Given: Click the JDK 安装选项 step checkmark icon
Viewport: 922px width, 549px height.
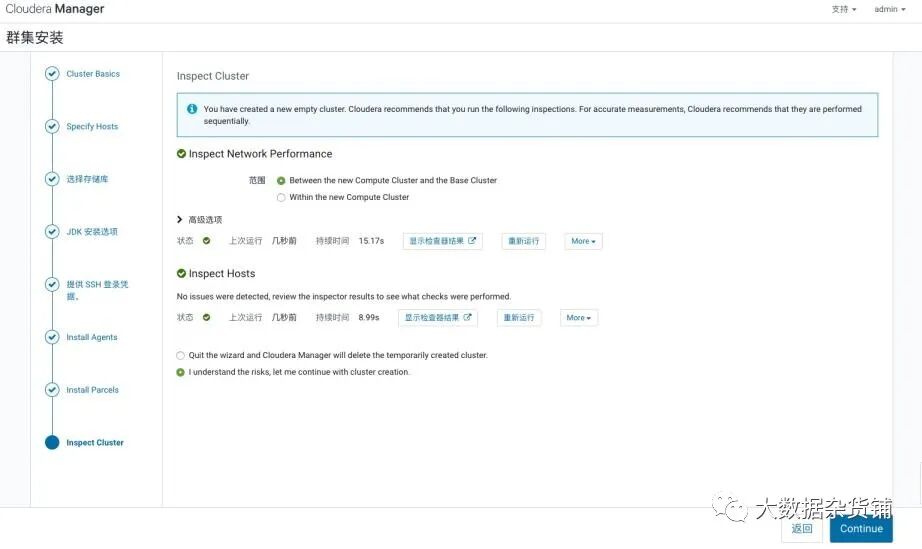Looking at the screenshot, I should (x=52, y=232).
